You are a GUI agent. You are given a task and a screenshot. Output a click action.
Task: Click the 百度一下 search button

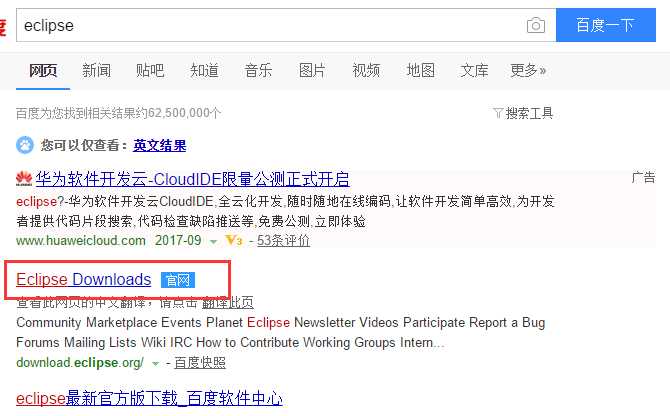(x=606, y=25)
